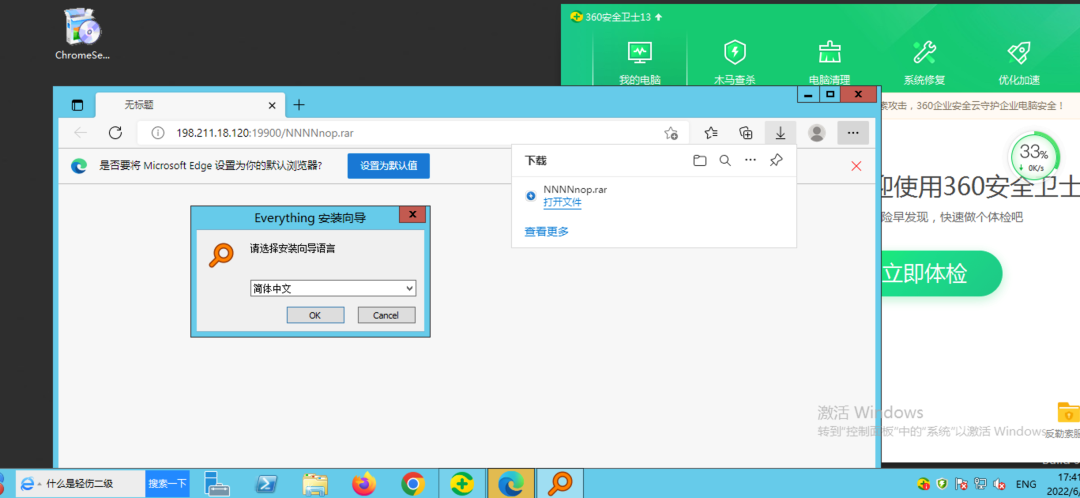The image size is (1080, 498).
Task: Launch Chrome from taskbar
Action: [x=413, y=484]
